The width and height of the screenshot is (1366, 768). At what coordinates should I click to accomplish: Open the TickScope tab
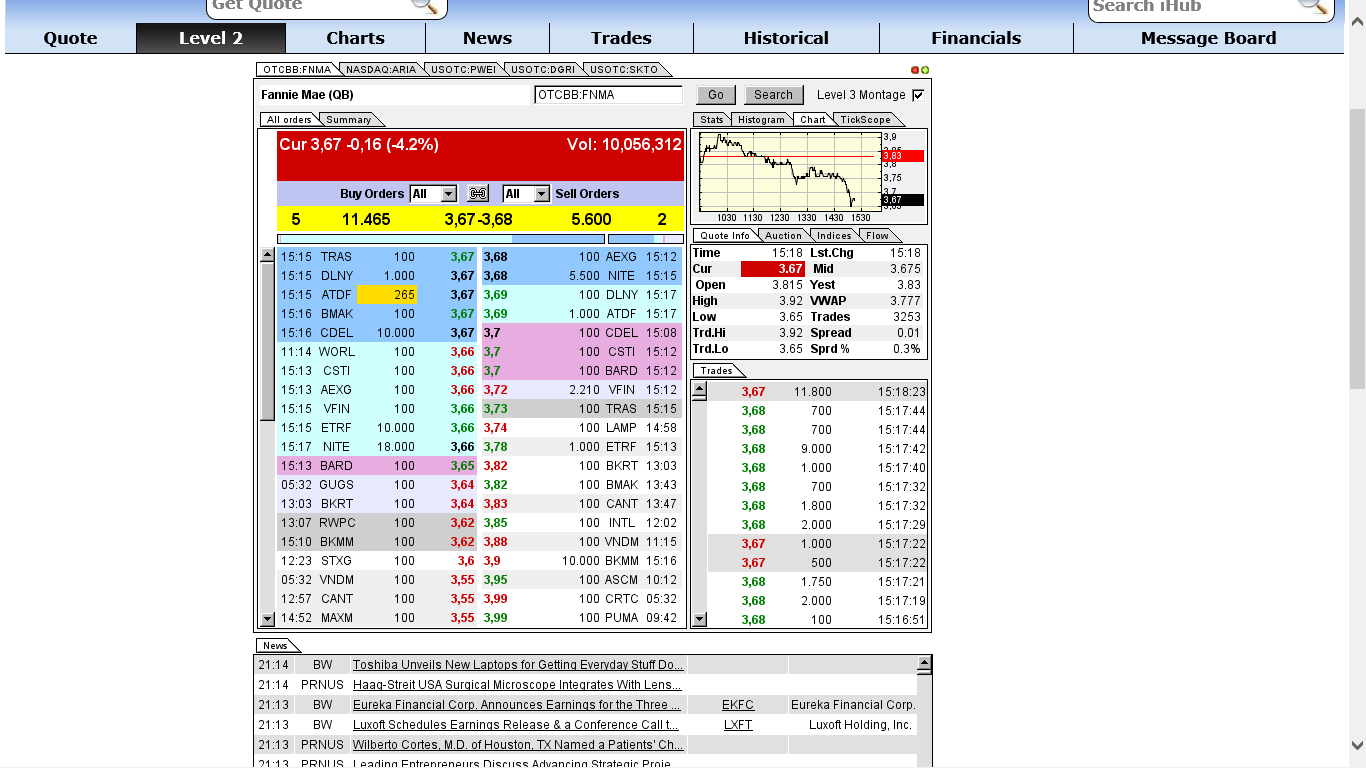click(865, 120)
